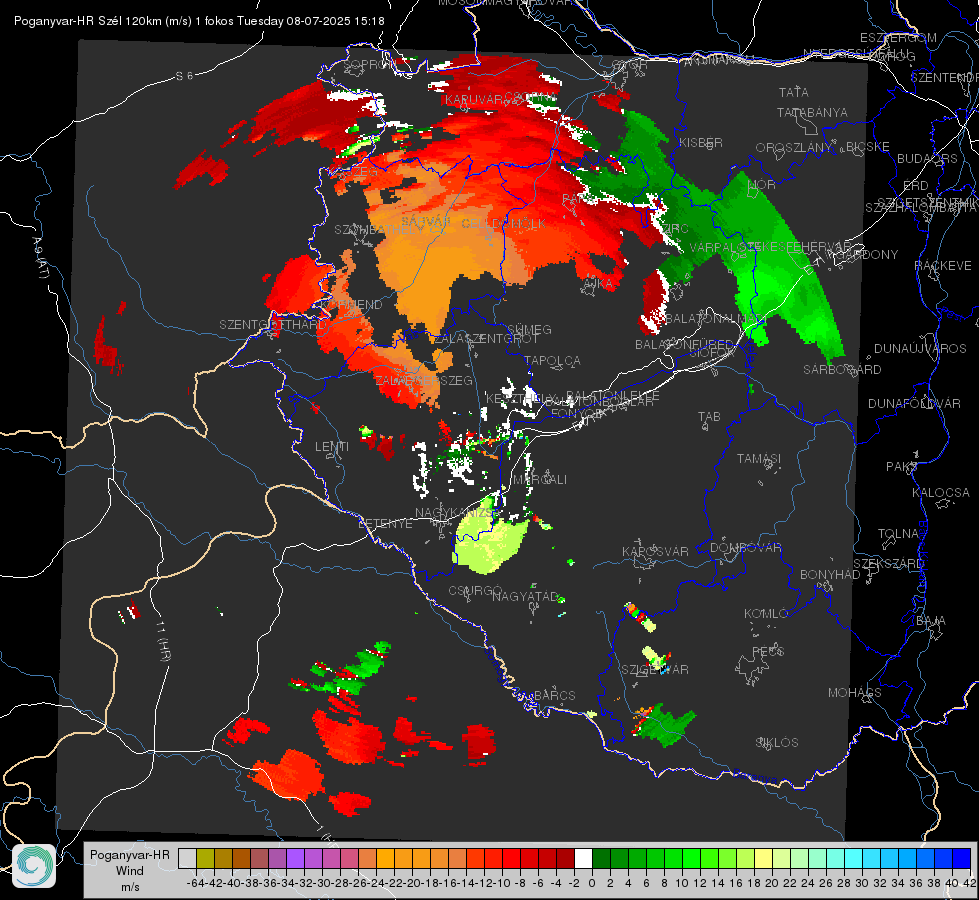Click the BICSKE city label
The image size is (979, 900).
click(x=867, y=146)
